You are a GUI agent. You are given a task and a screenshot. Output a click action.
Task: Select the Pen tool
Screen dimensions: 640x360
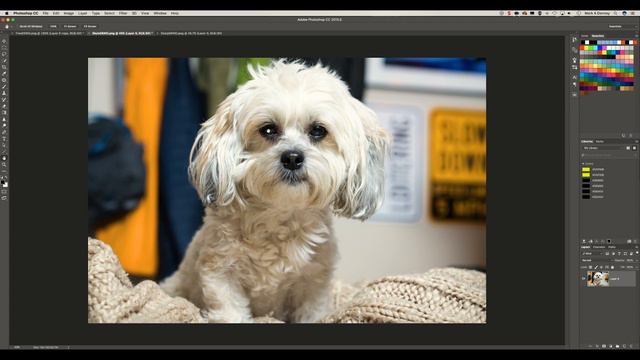4,132
